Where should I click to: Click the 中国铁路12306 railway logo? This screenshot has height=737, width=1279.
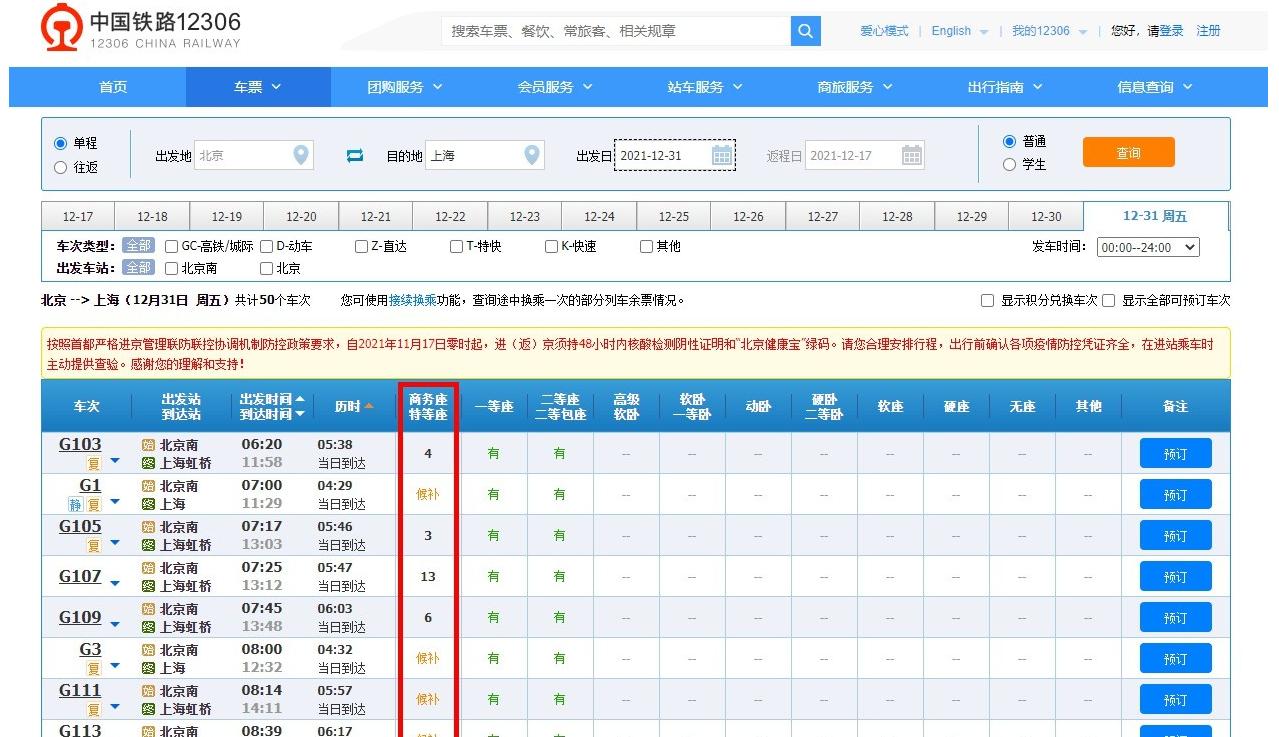pos(60,29)
